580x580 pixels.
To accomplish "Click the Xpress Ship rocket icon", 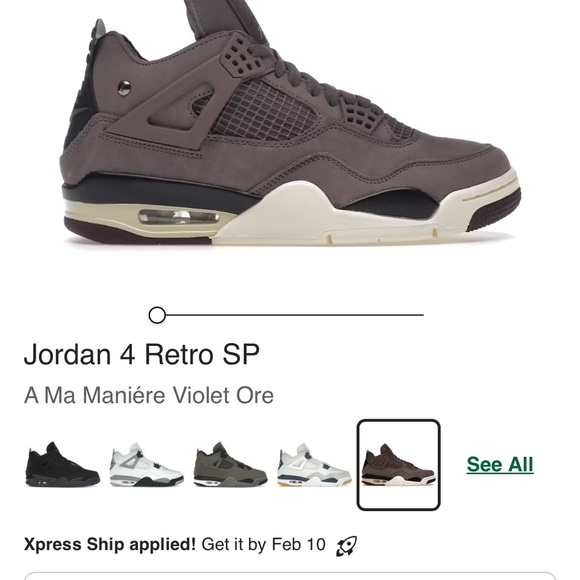I will (x=346, y=546).
